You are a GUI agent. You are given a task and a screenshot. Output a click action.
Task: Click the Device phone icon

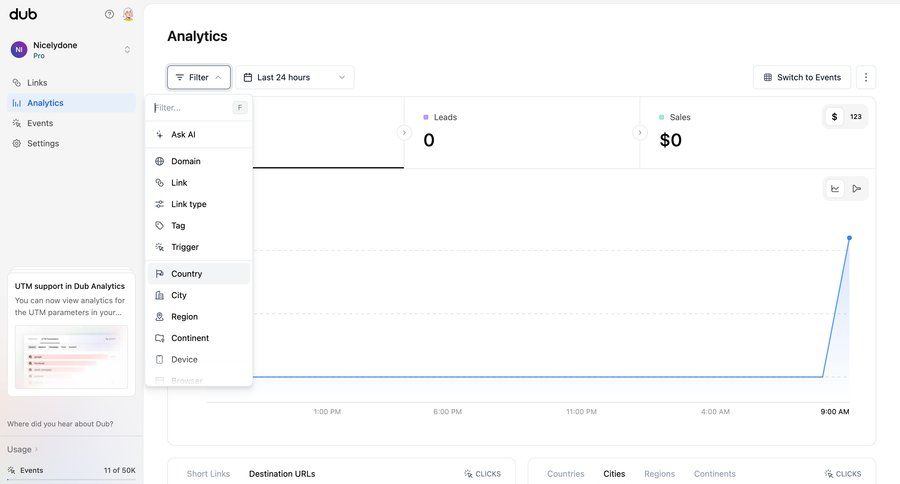[160, 359]
